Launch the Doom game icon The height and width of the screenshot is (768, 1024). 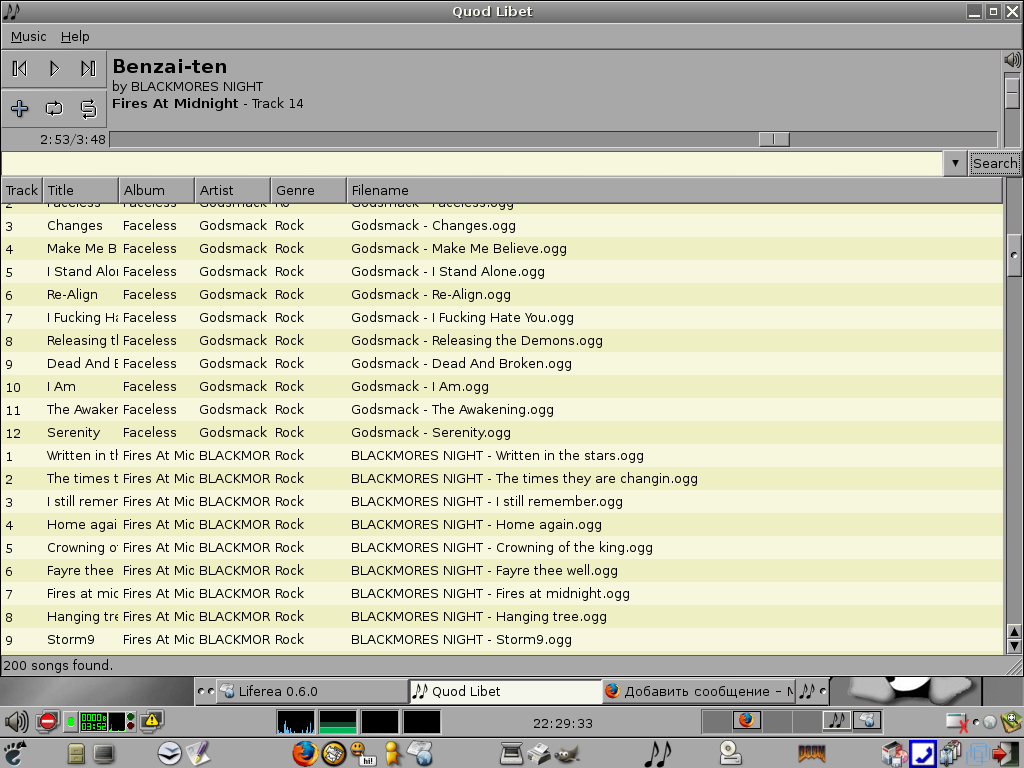click(812, 754)
